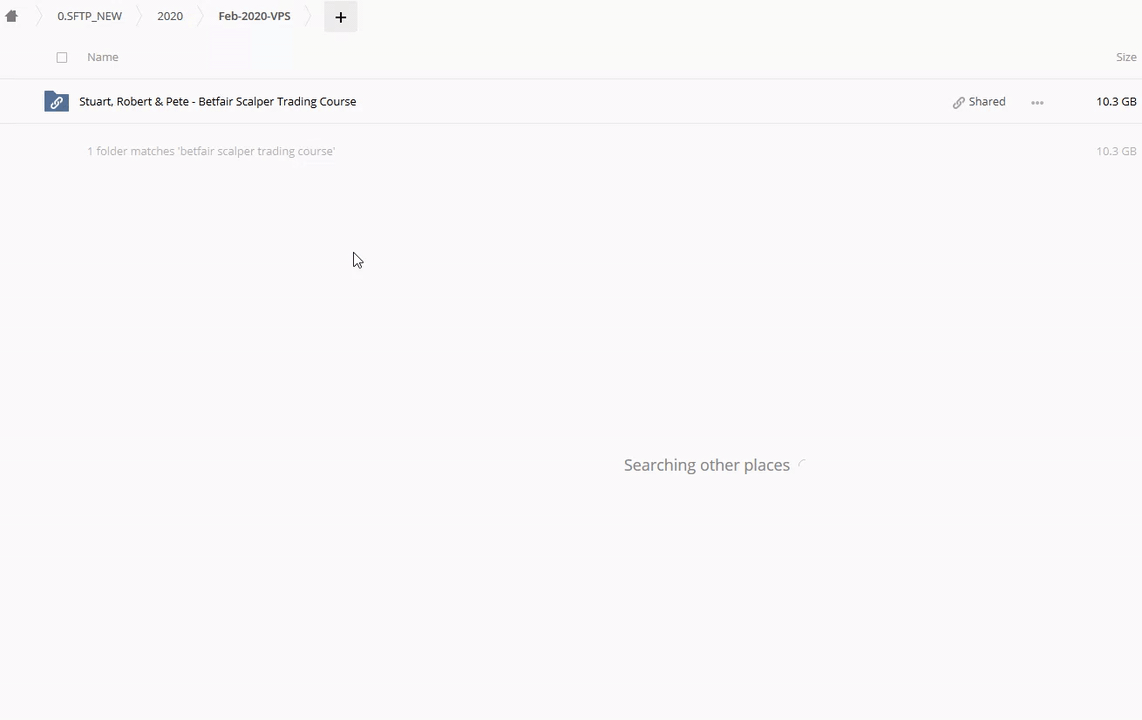
Task: Click the chain link icon beside Shared
Action: point(958,102)
